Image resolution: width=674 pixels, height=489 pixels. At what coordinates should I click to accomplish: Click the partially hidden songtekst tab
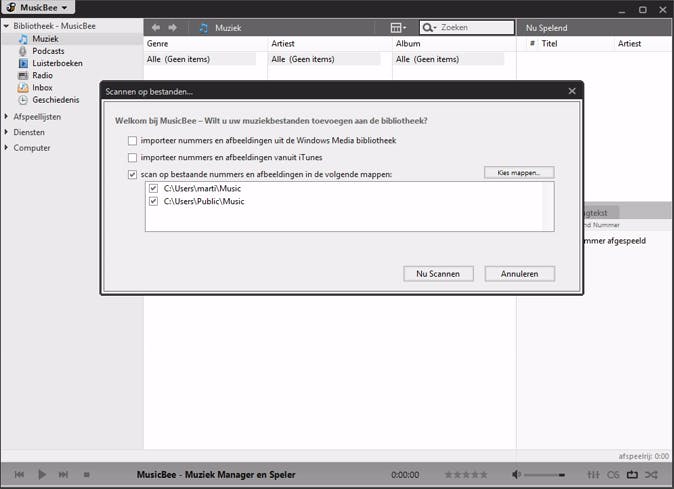click(x=601, y=212)
